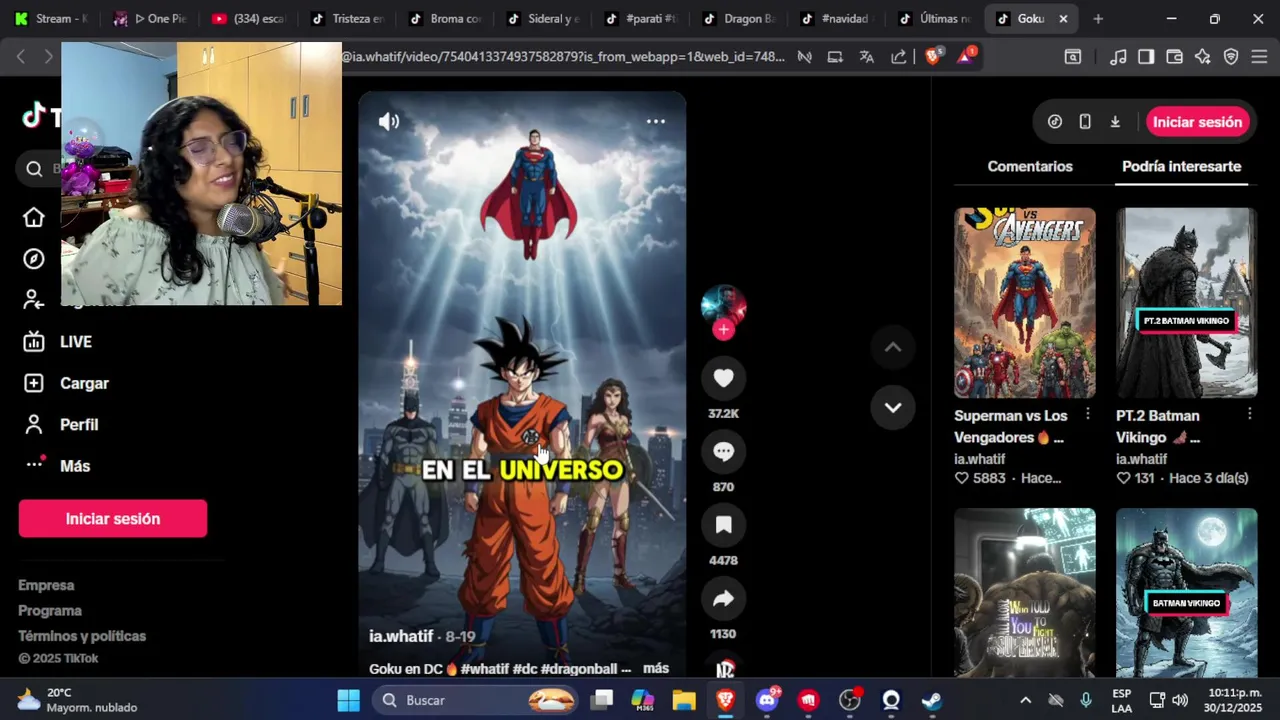The width and height of the screenshot is (1280, 720).
Task: Open the Brave Leo AI sparkle icon
Action: 1203,57
